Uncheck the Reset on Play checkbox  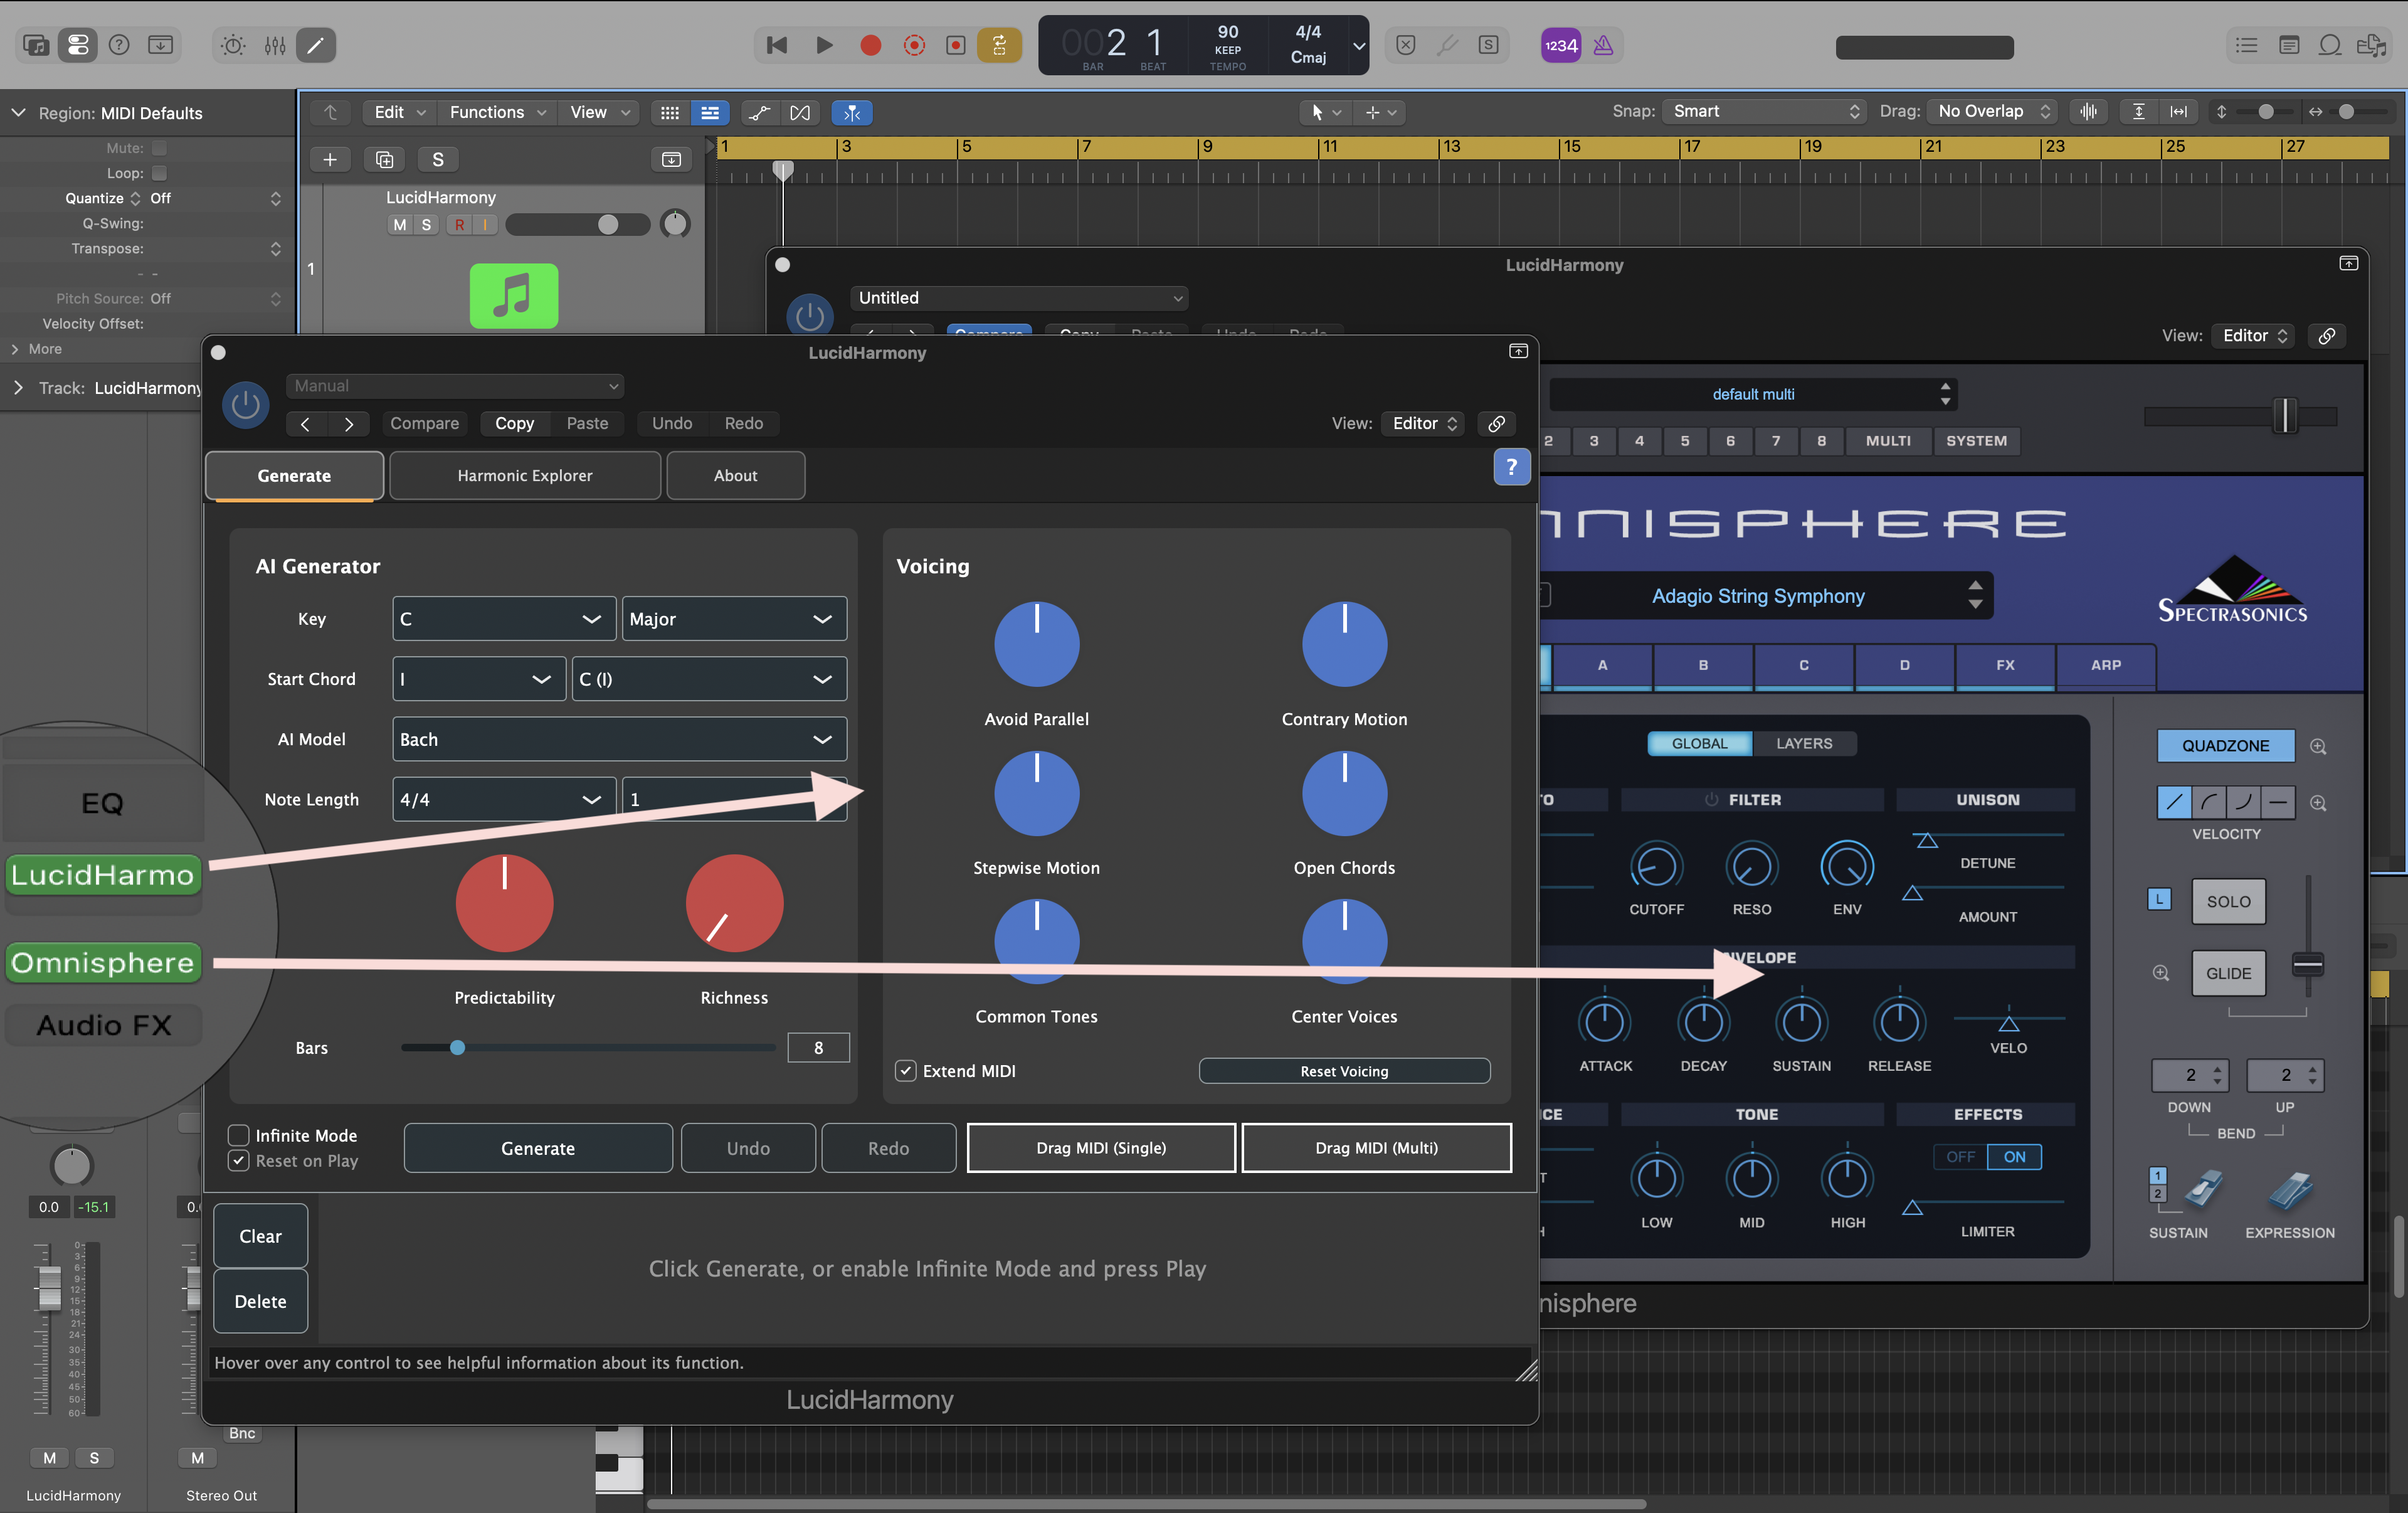tap(238, 1160)
